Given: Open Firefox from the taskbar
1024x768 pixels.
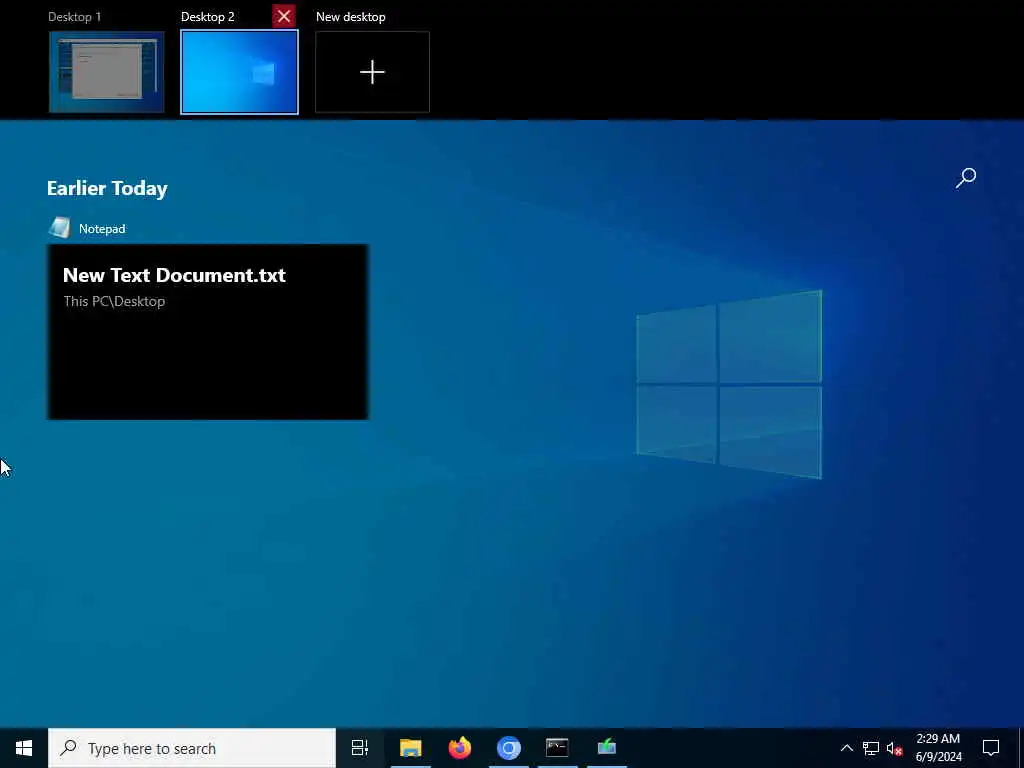Looking at the screenshot, I should tap(460, 748).
